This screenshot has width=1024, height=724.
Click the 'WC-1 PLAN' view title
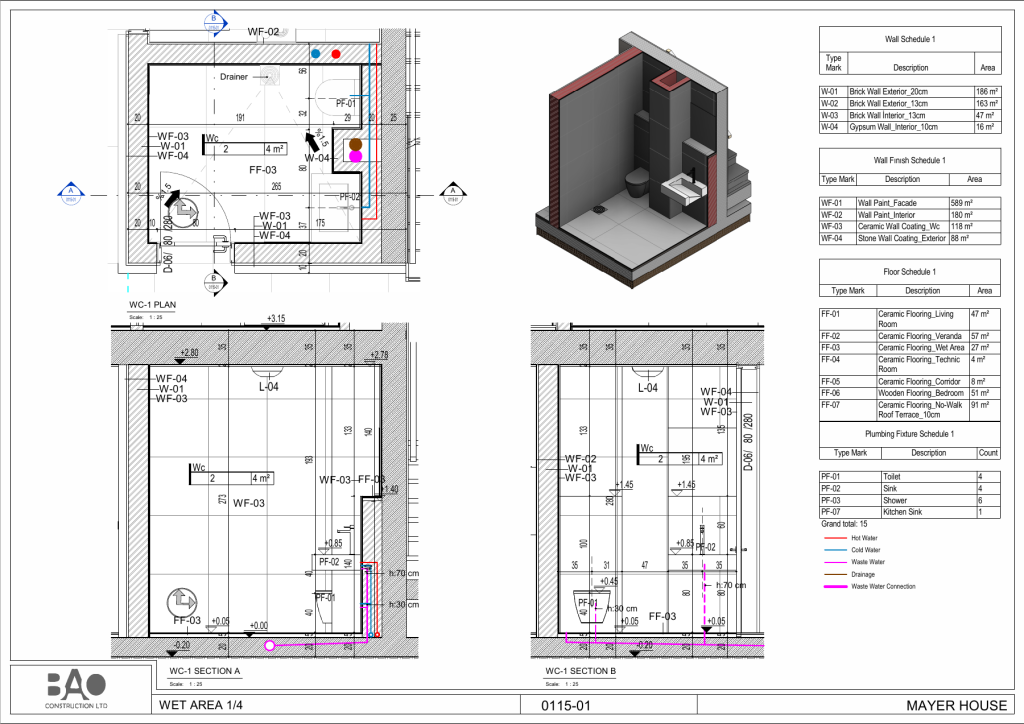[x=152, y=305]
